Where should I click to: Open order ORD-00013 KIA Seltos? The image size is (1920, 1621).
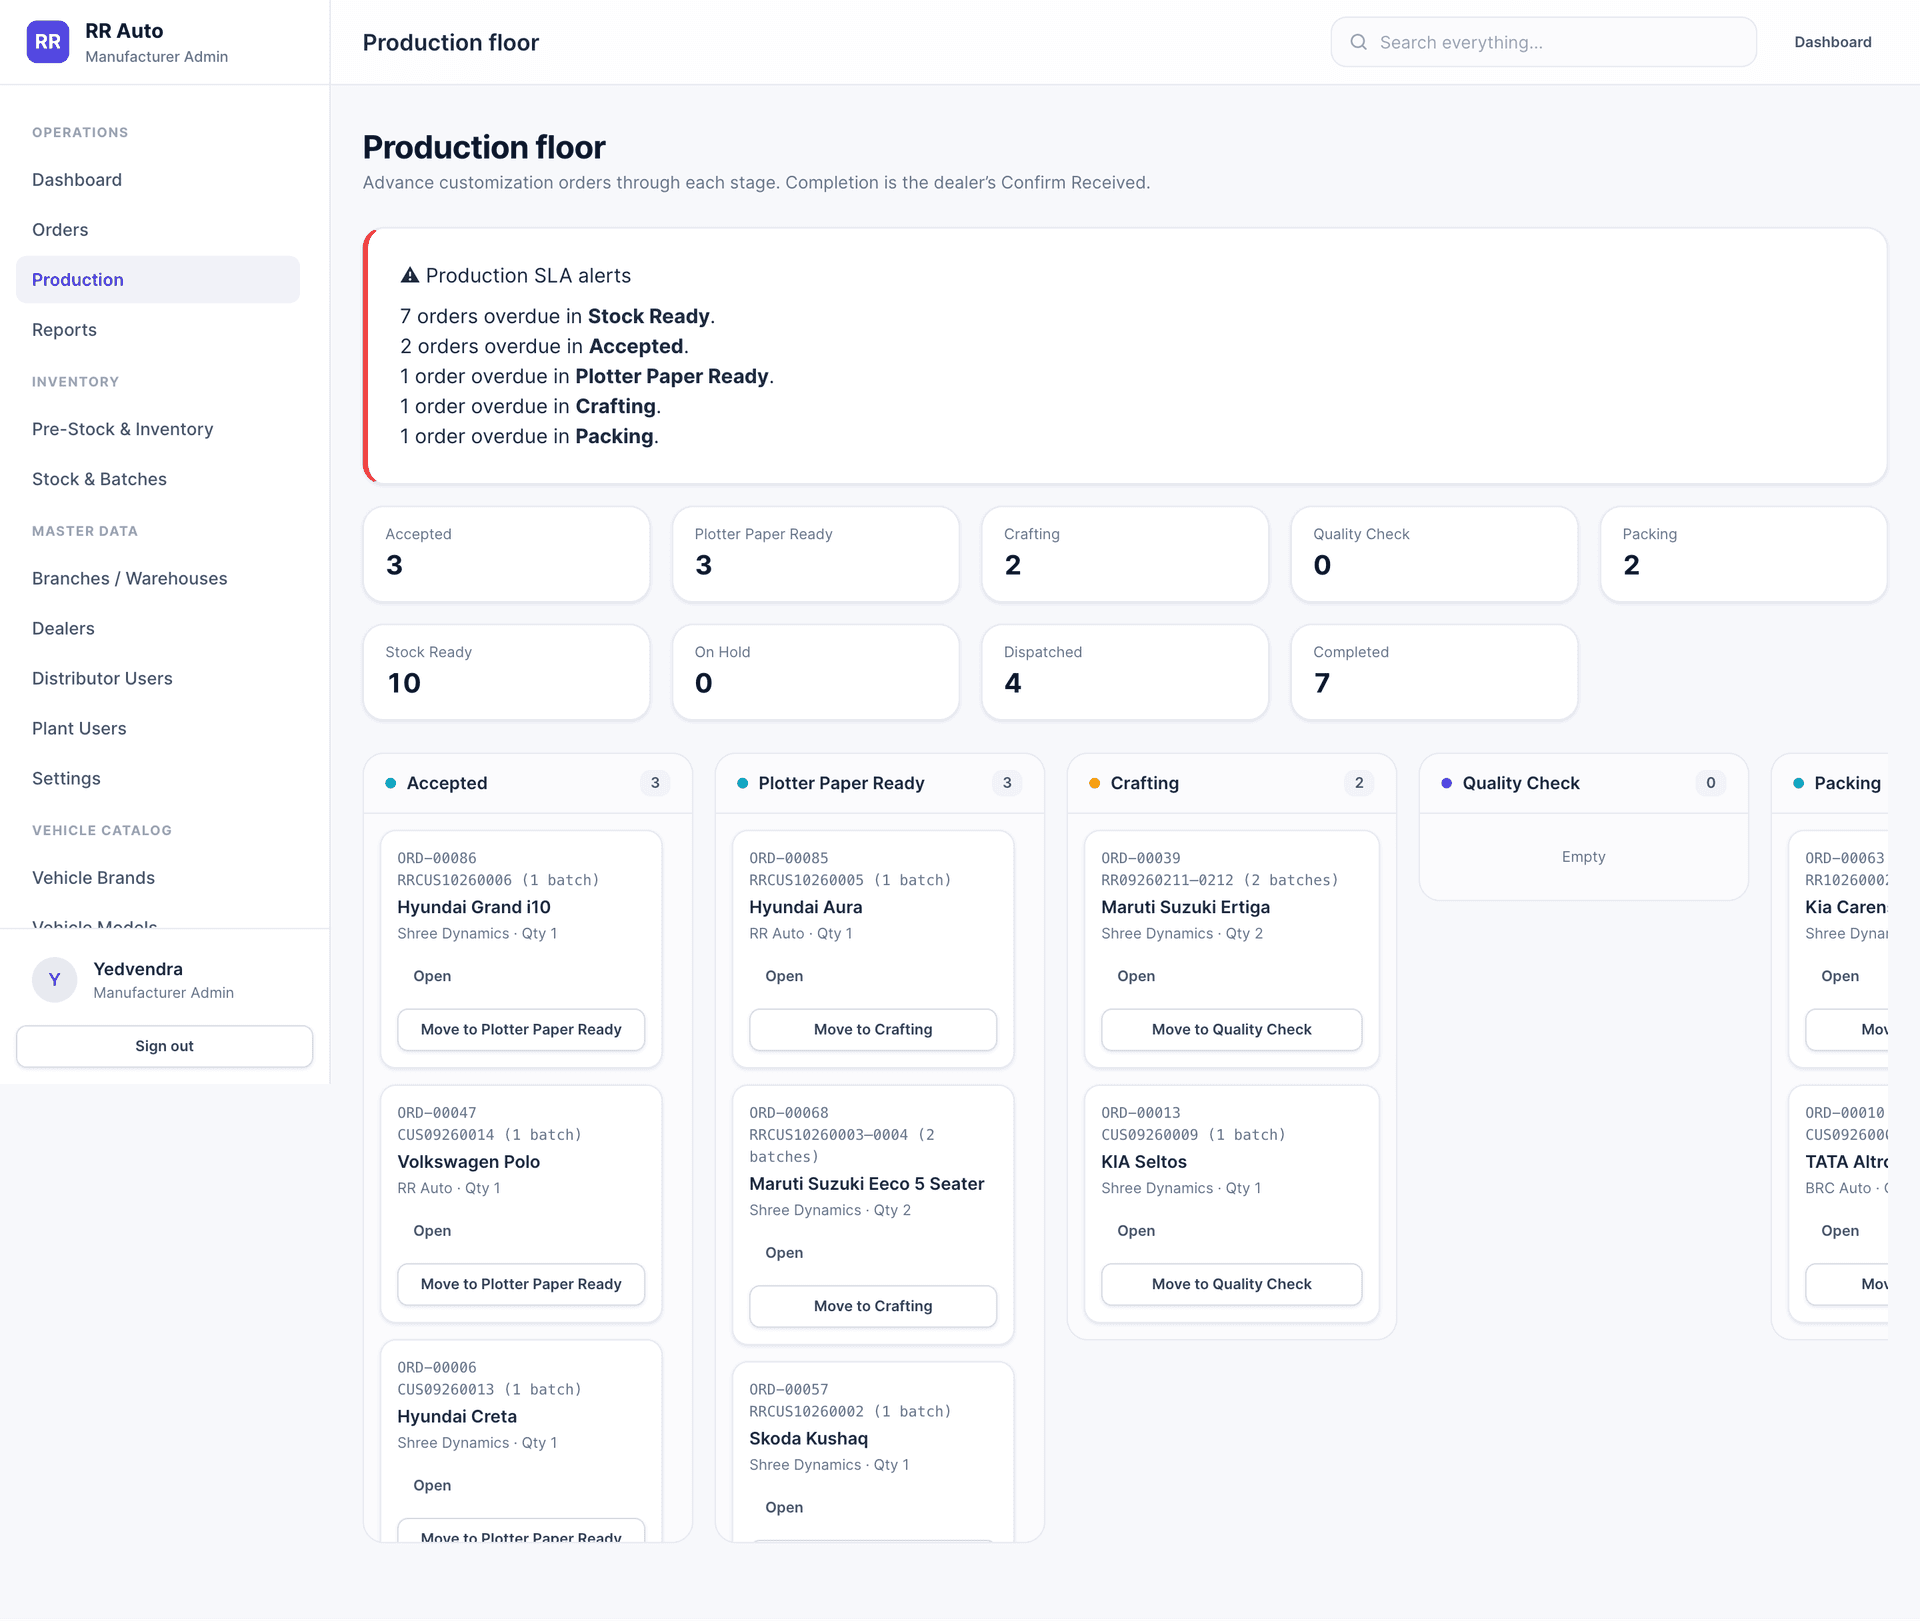tap(1136, 1231)
